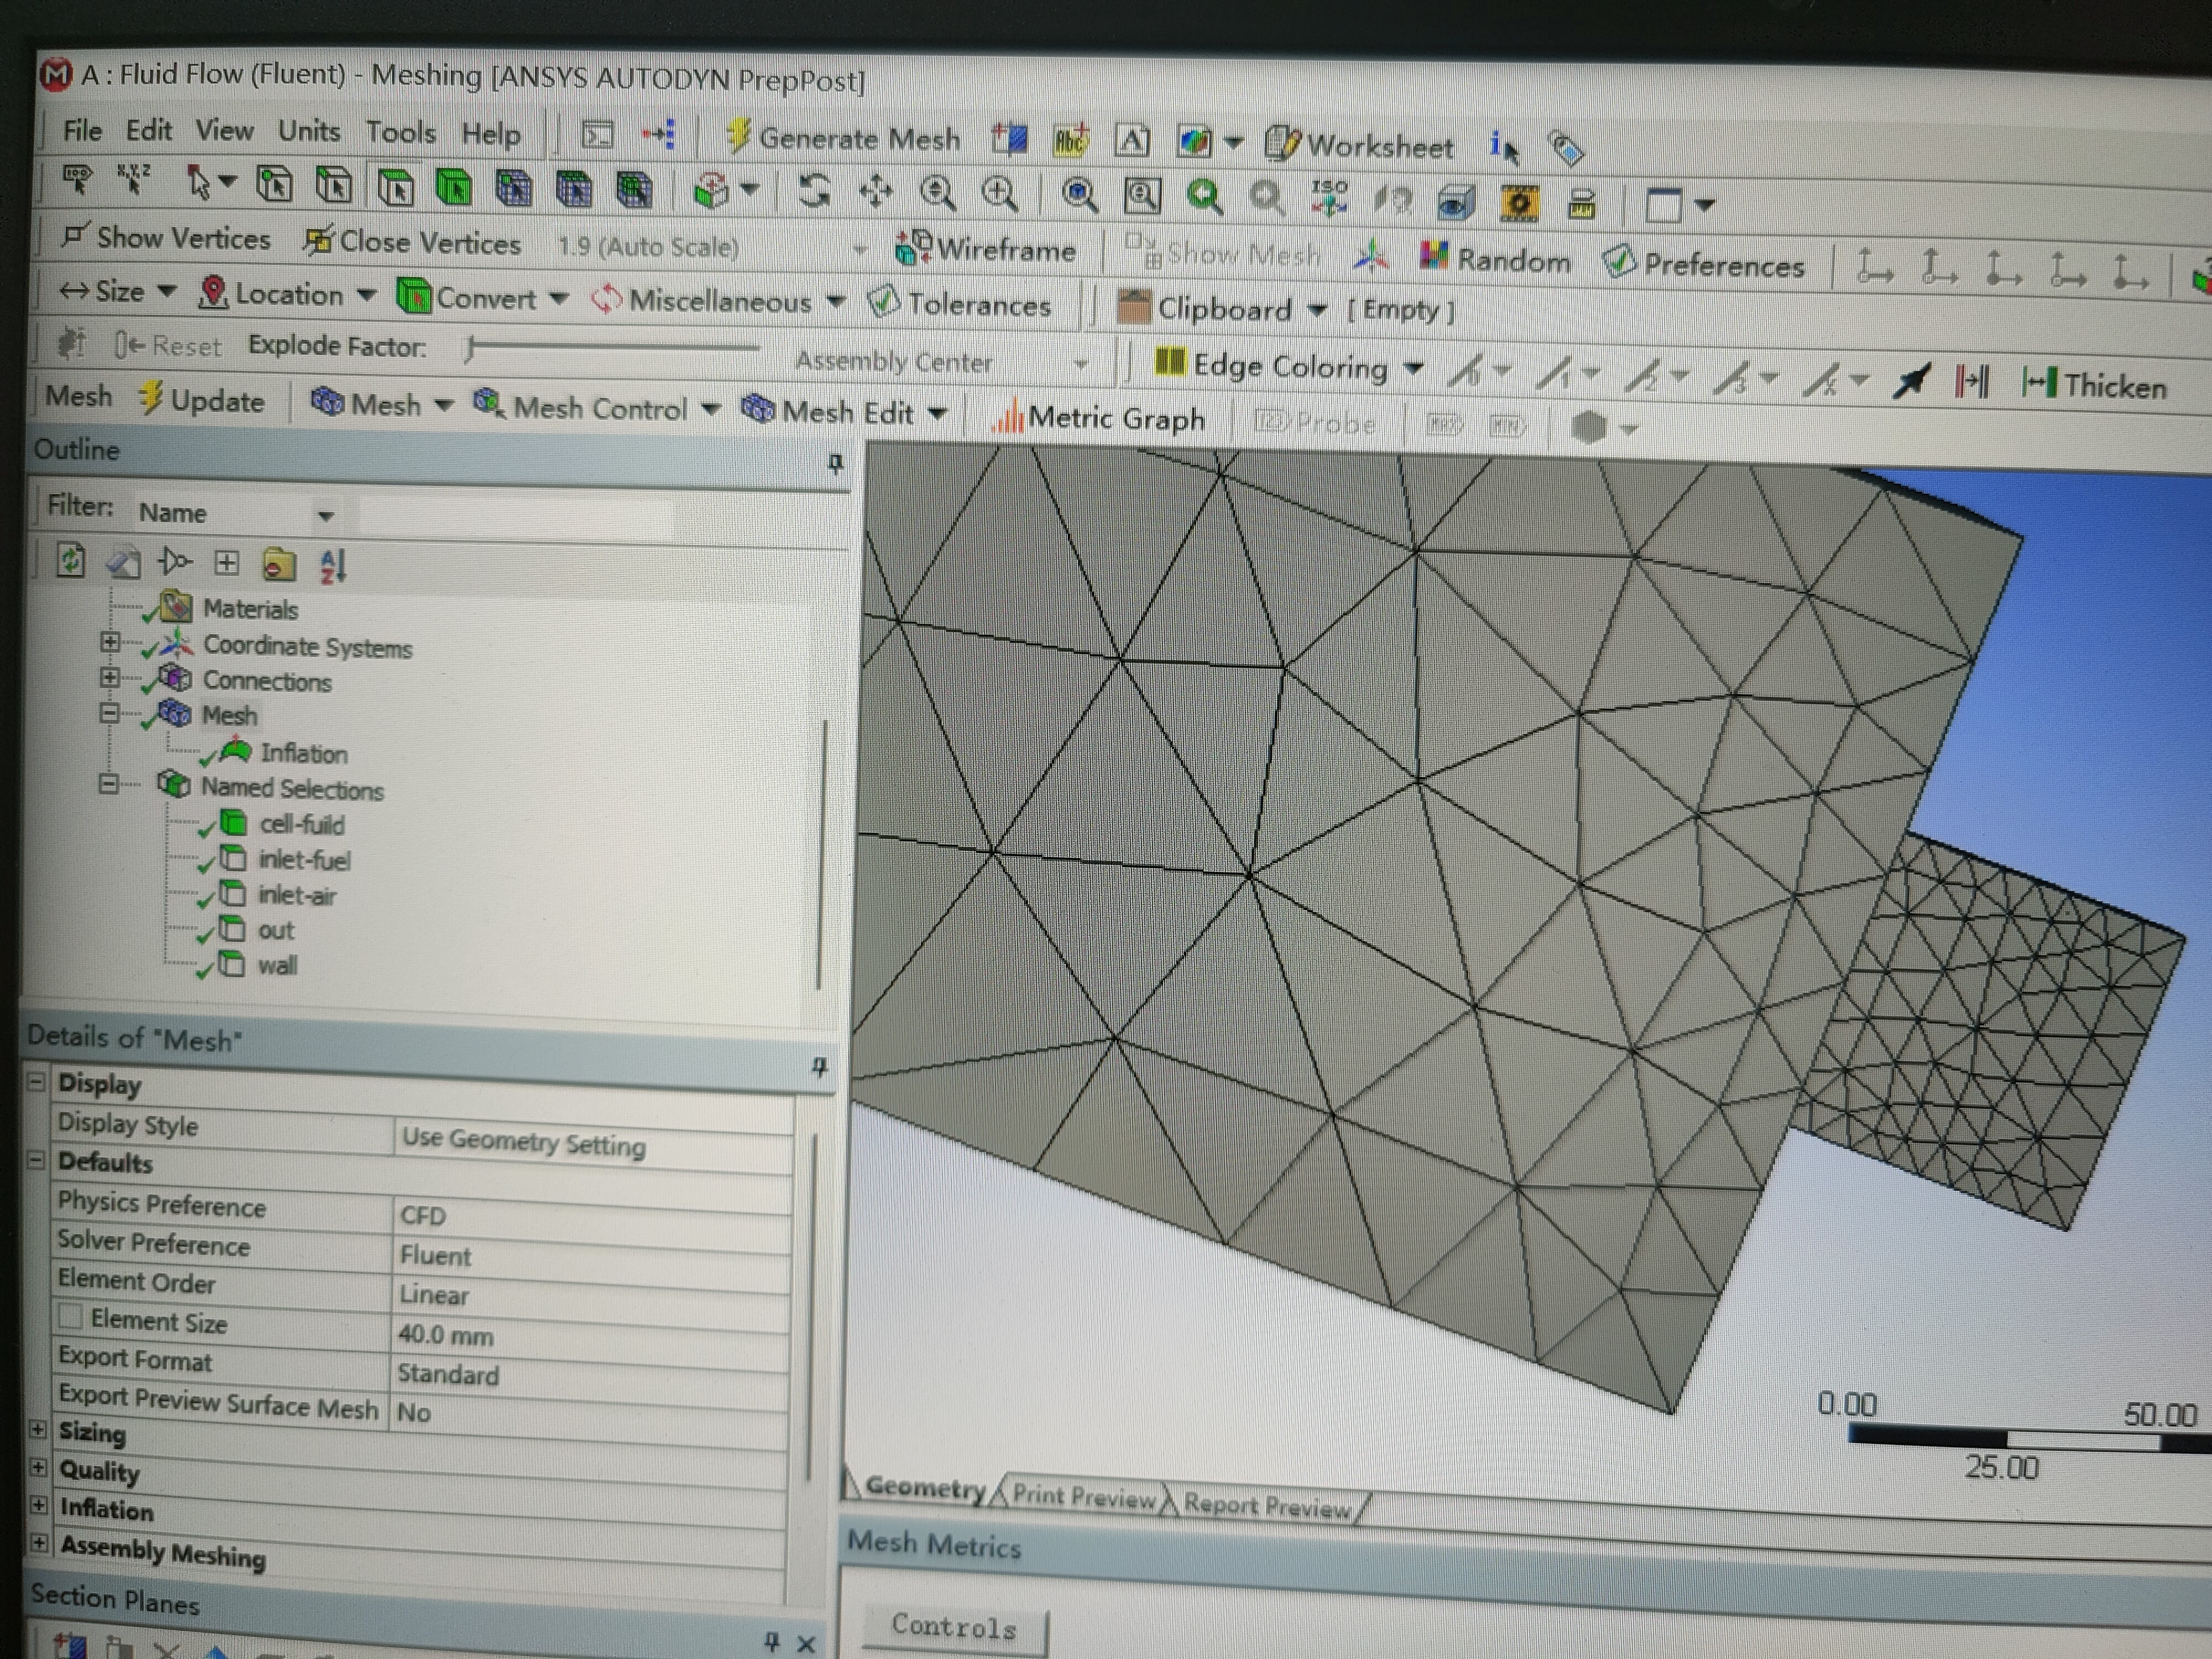The width and height of the screenshot is (2212, 1659).
Task: Activate the Zoom tool icon
Action: pos(937,193)
